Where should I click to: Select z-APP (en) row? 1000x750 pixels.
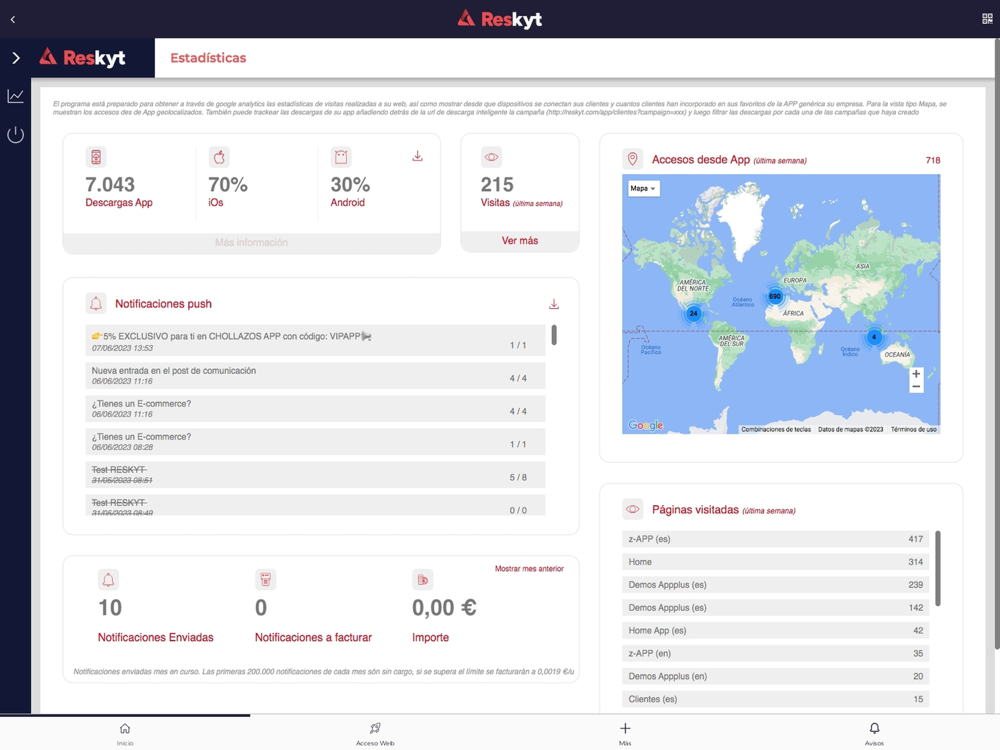pos(776,654)
